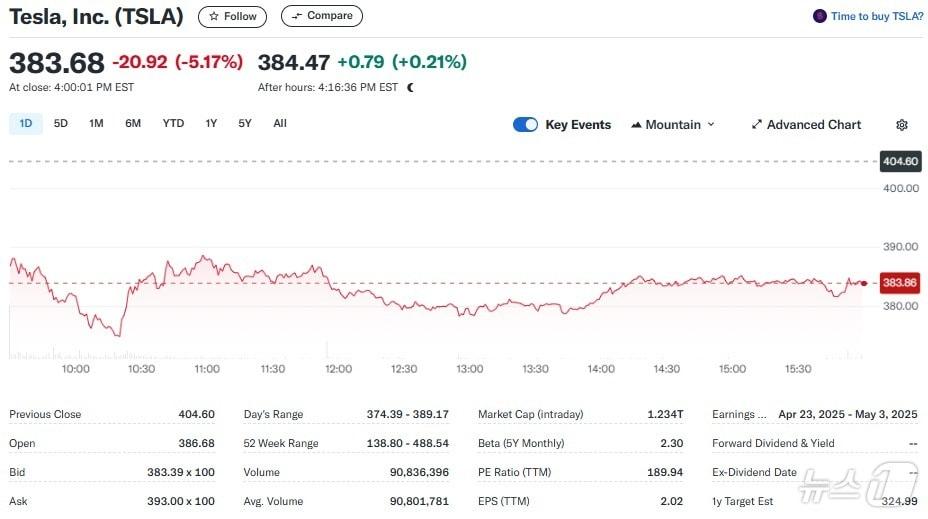Open chart settings gear icon

coord(901,125)
